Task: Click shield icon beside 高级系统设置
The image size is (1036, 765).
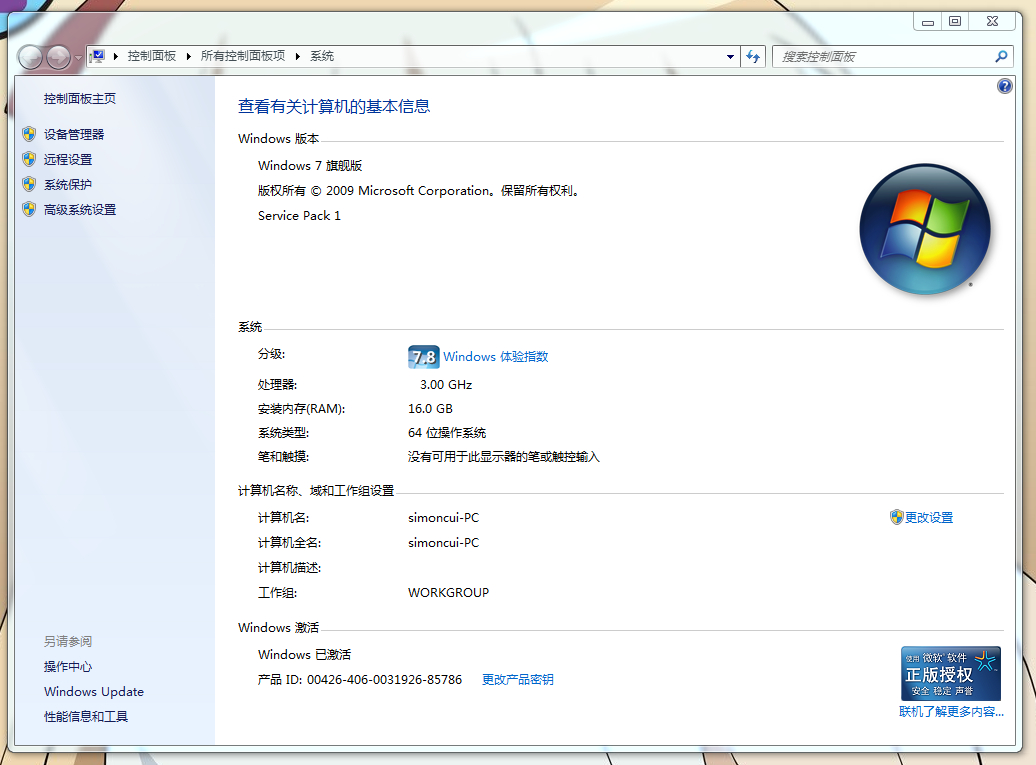Action: tap(29, 209)
